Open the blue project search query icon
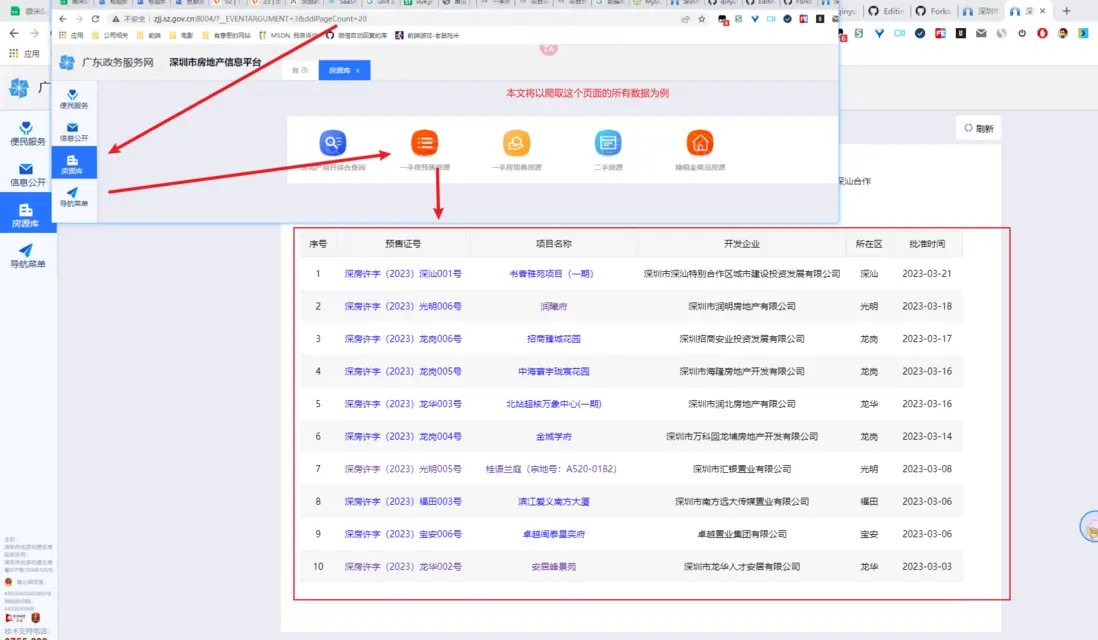The image size is (1098, 640). click(333, 143)
